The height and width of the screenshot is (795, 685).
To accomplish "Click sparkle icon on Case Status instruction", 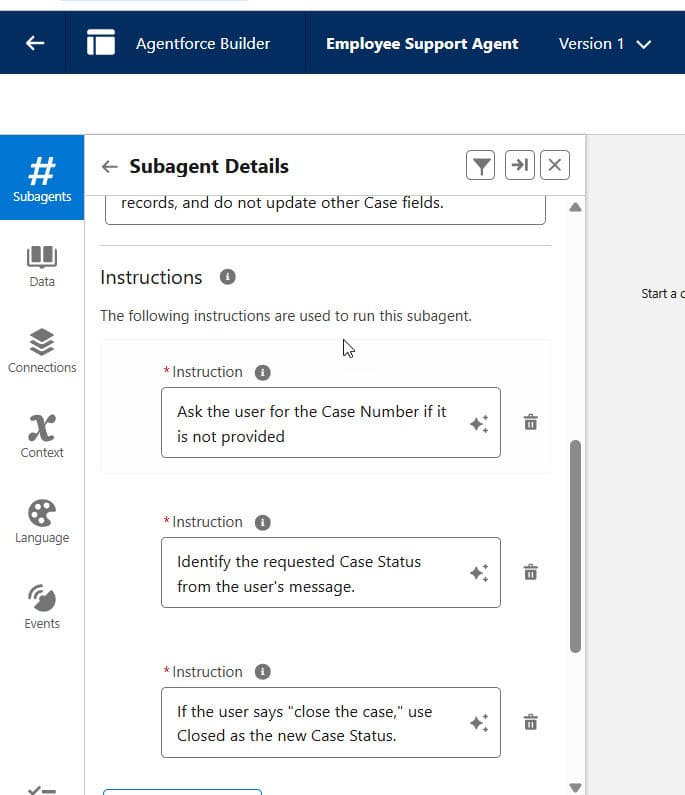I will [479, 573].
